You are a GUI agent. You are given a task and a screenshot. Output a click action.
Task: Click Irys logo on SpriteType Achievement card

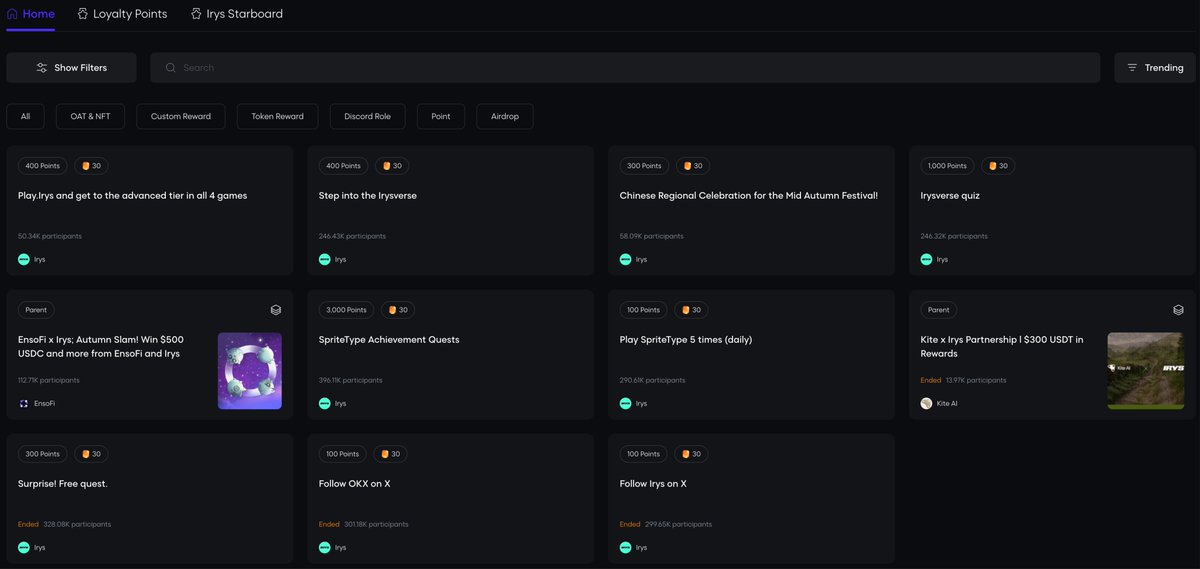coord(325,404)
